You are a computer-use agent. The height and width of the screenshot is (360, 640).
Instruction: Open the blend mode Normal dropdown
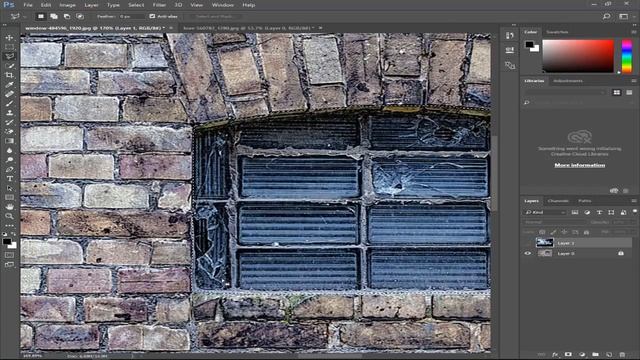point(554,222)
